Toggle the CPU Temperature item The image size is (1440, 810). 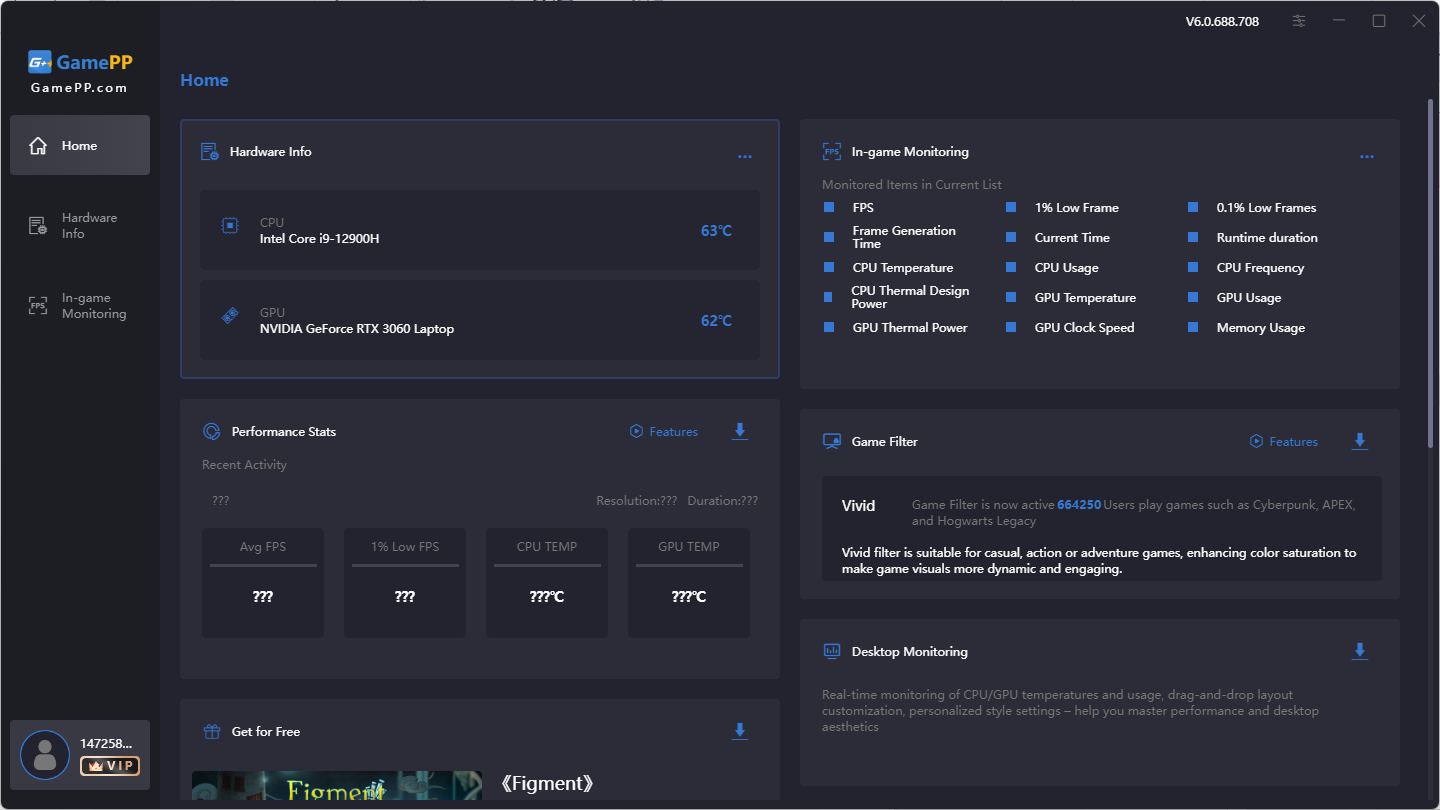click(829, 268)
